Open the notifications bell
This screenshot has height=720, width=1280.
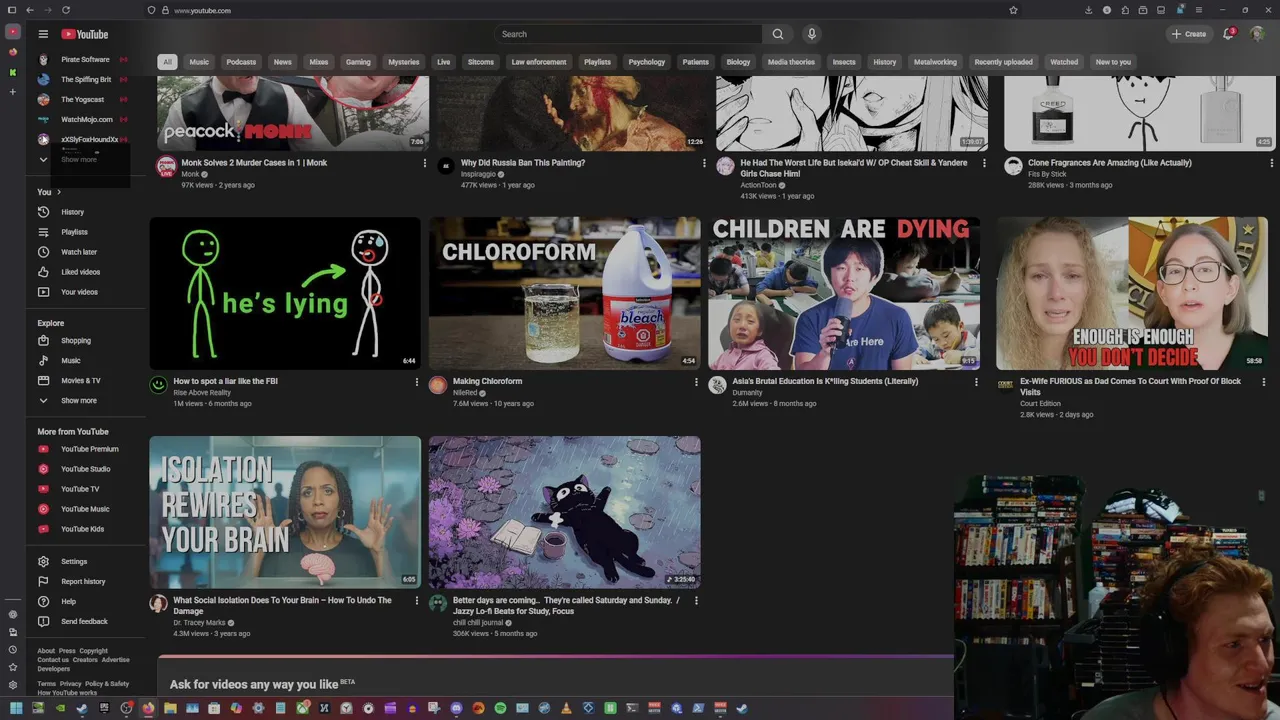pos(1229,34)
